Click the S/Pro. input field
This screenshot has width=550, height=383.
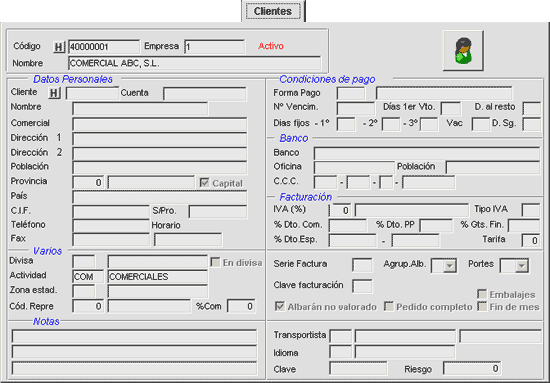(218, 212)
